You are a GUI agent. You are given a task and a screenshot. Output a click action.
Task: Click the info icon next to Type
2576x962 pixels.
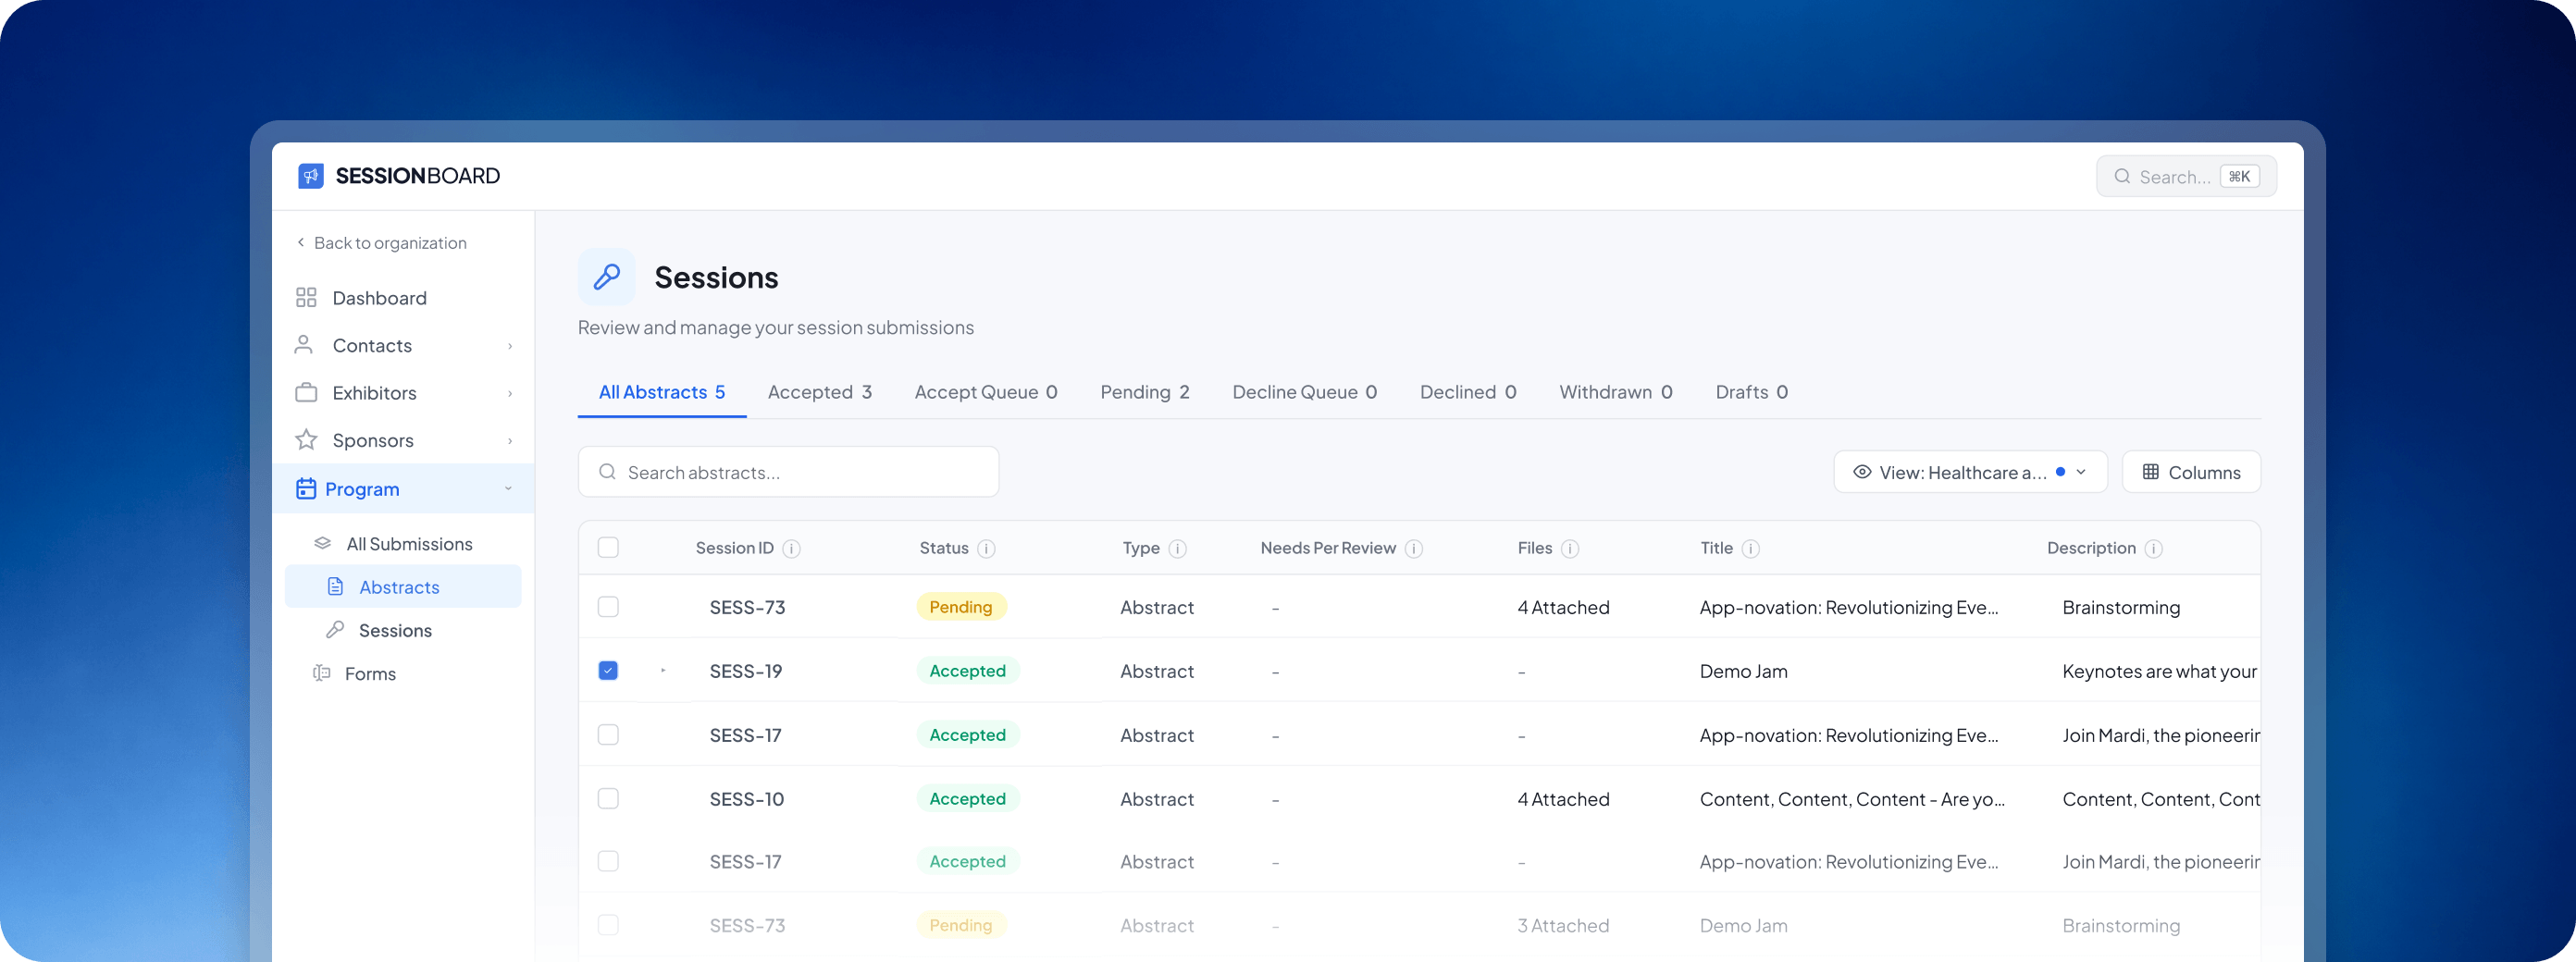click(x=1178, y=548)
